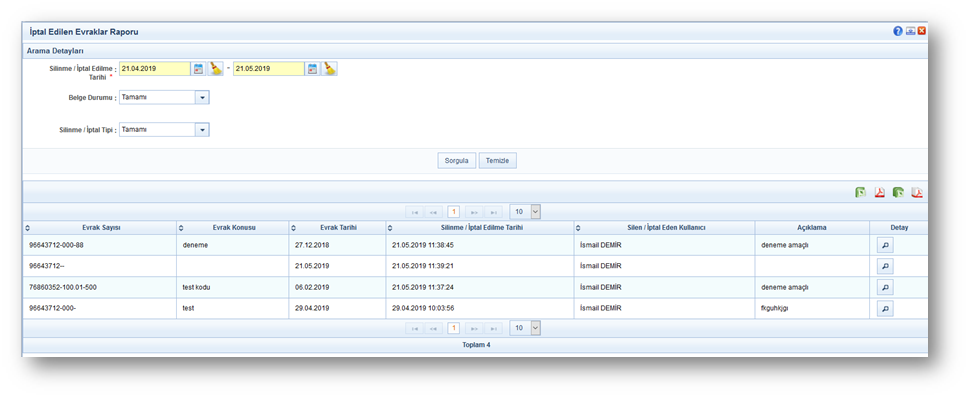Image resolution: width=970 pixels, height=399 pixels.
Task: Go to previous page in bottom paginator
Action: [x=434, y=328]
